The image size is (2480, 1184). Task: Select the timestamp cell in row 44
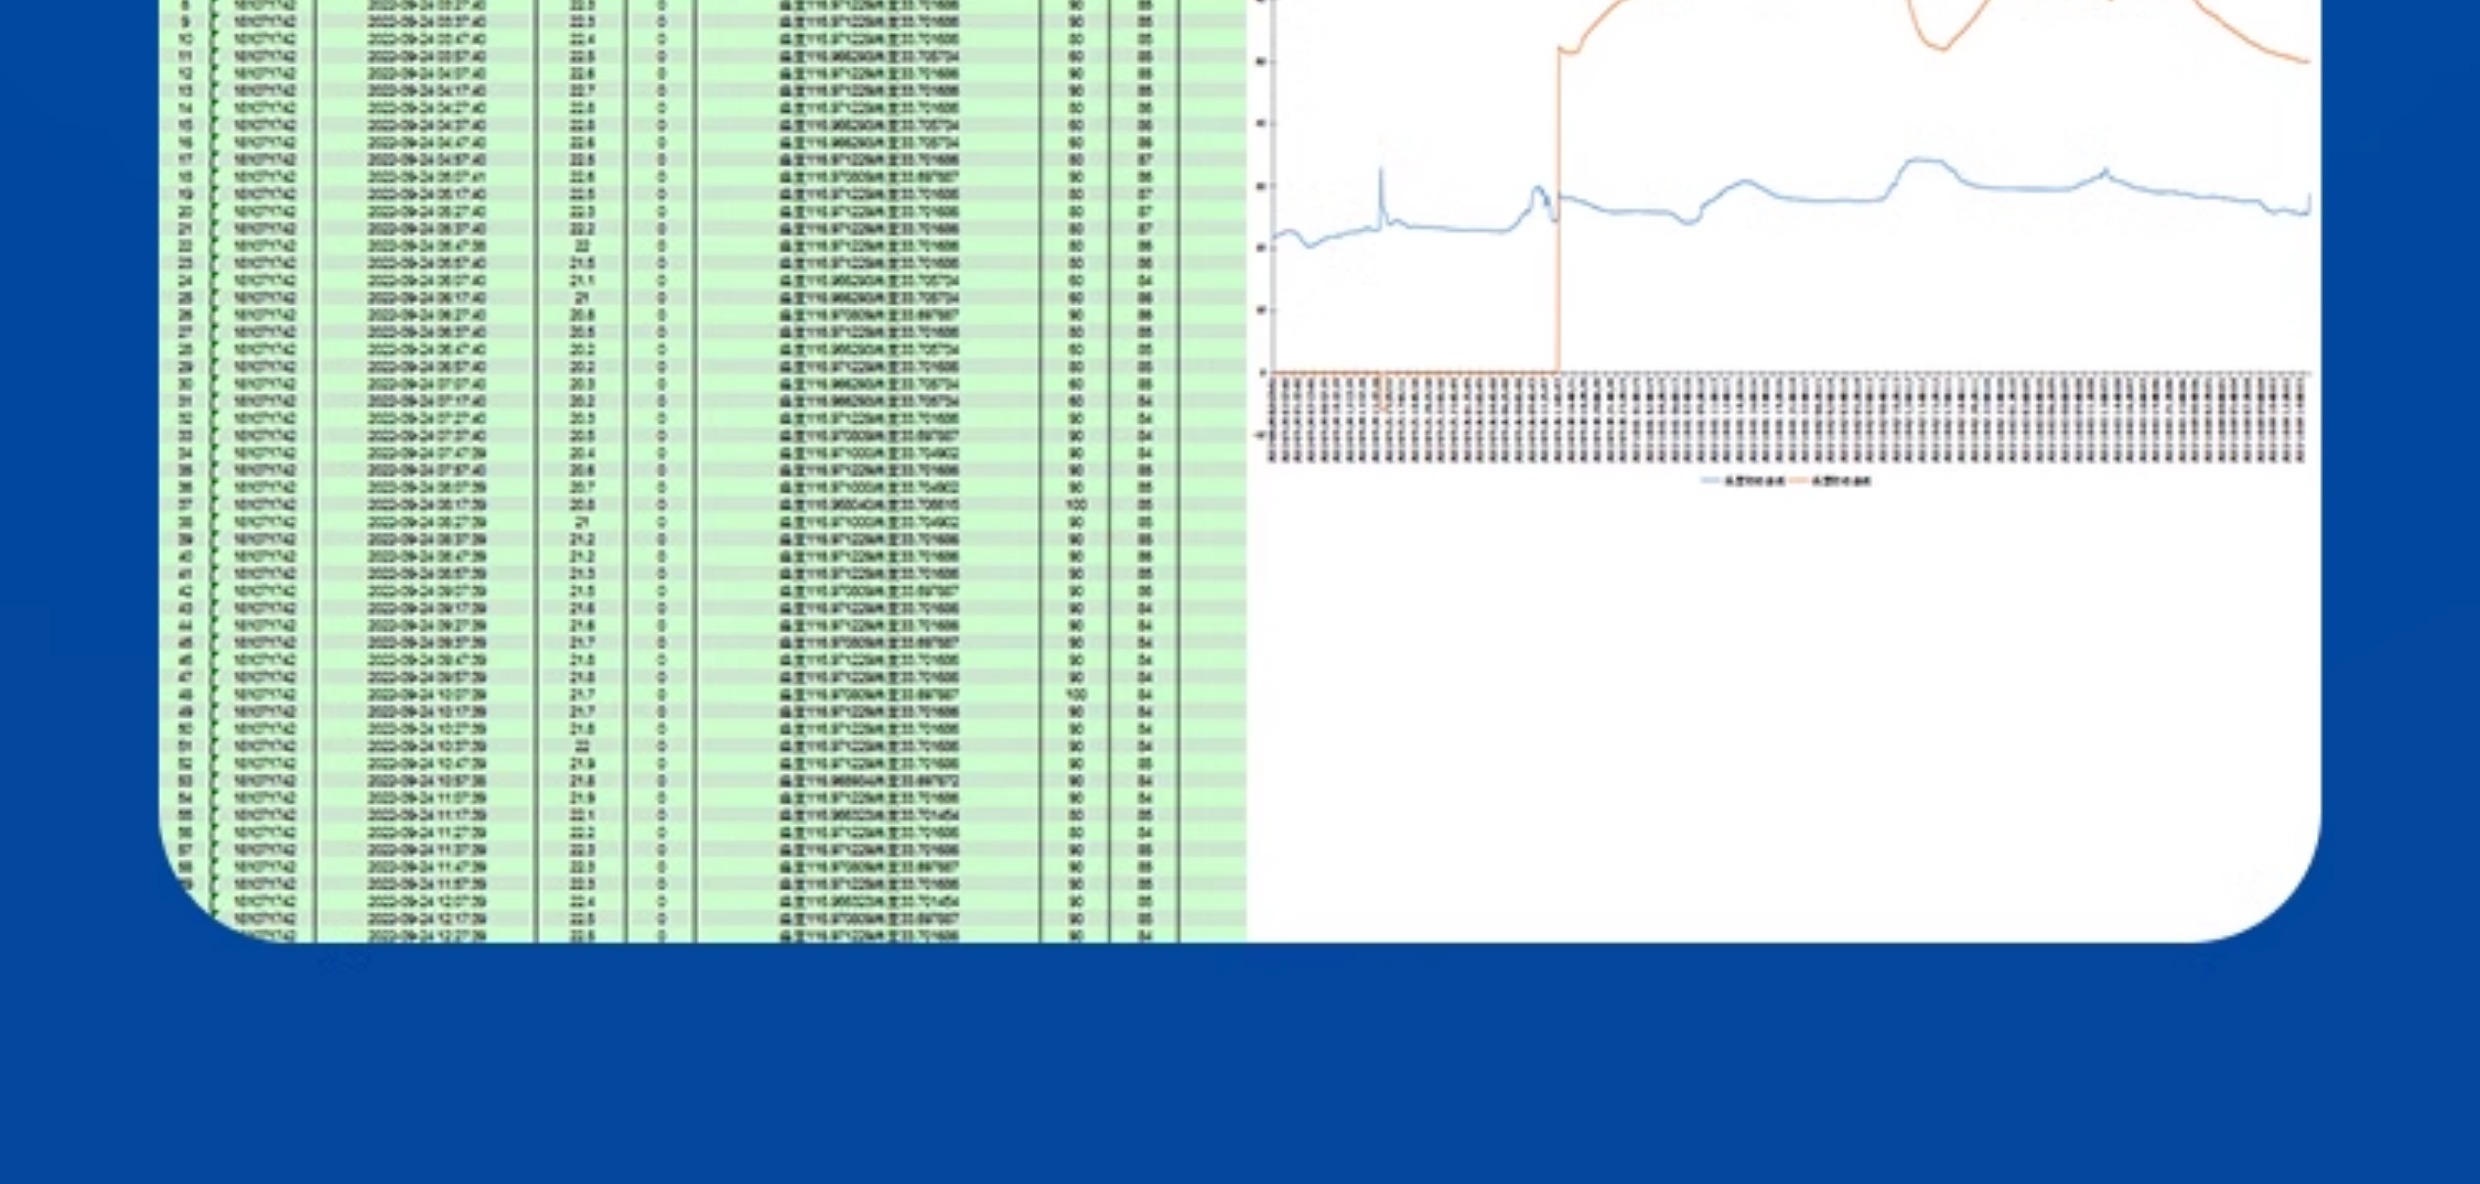426,625
